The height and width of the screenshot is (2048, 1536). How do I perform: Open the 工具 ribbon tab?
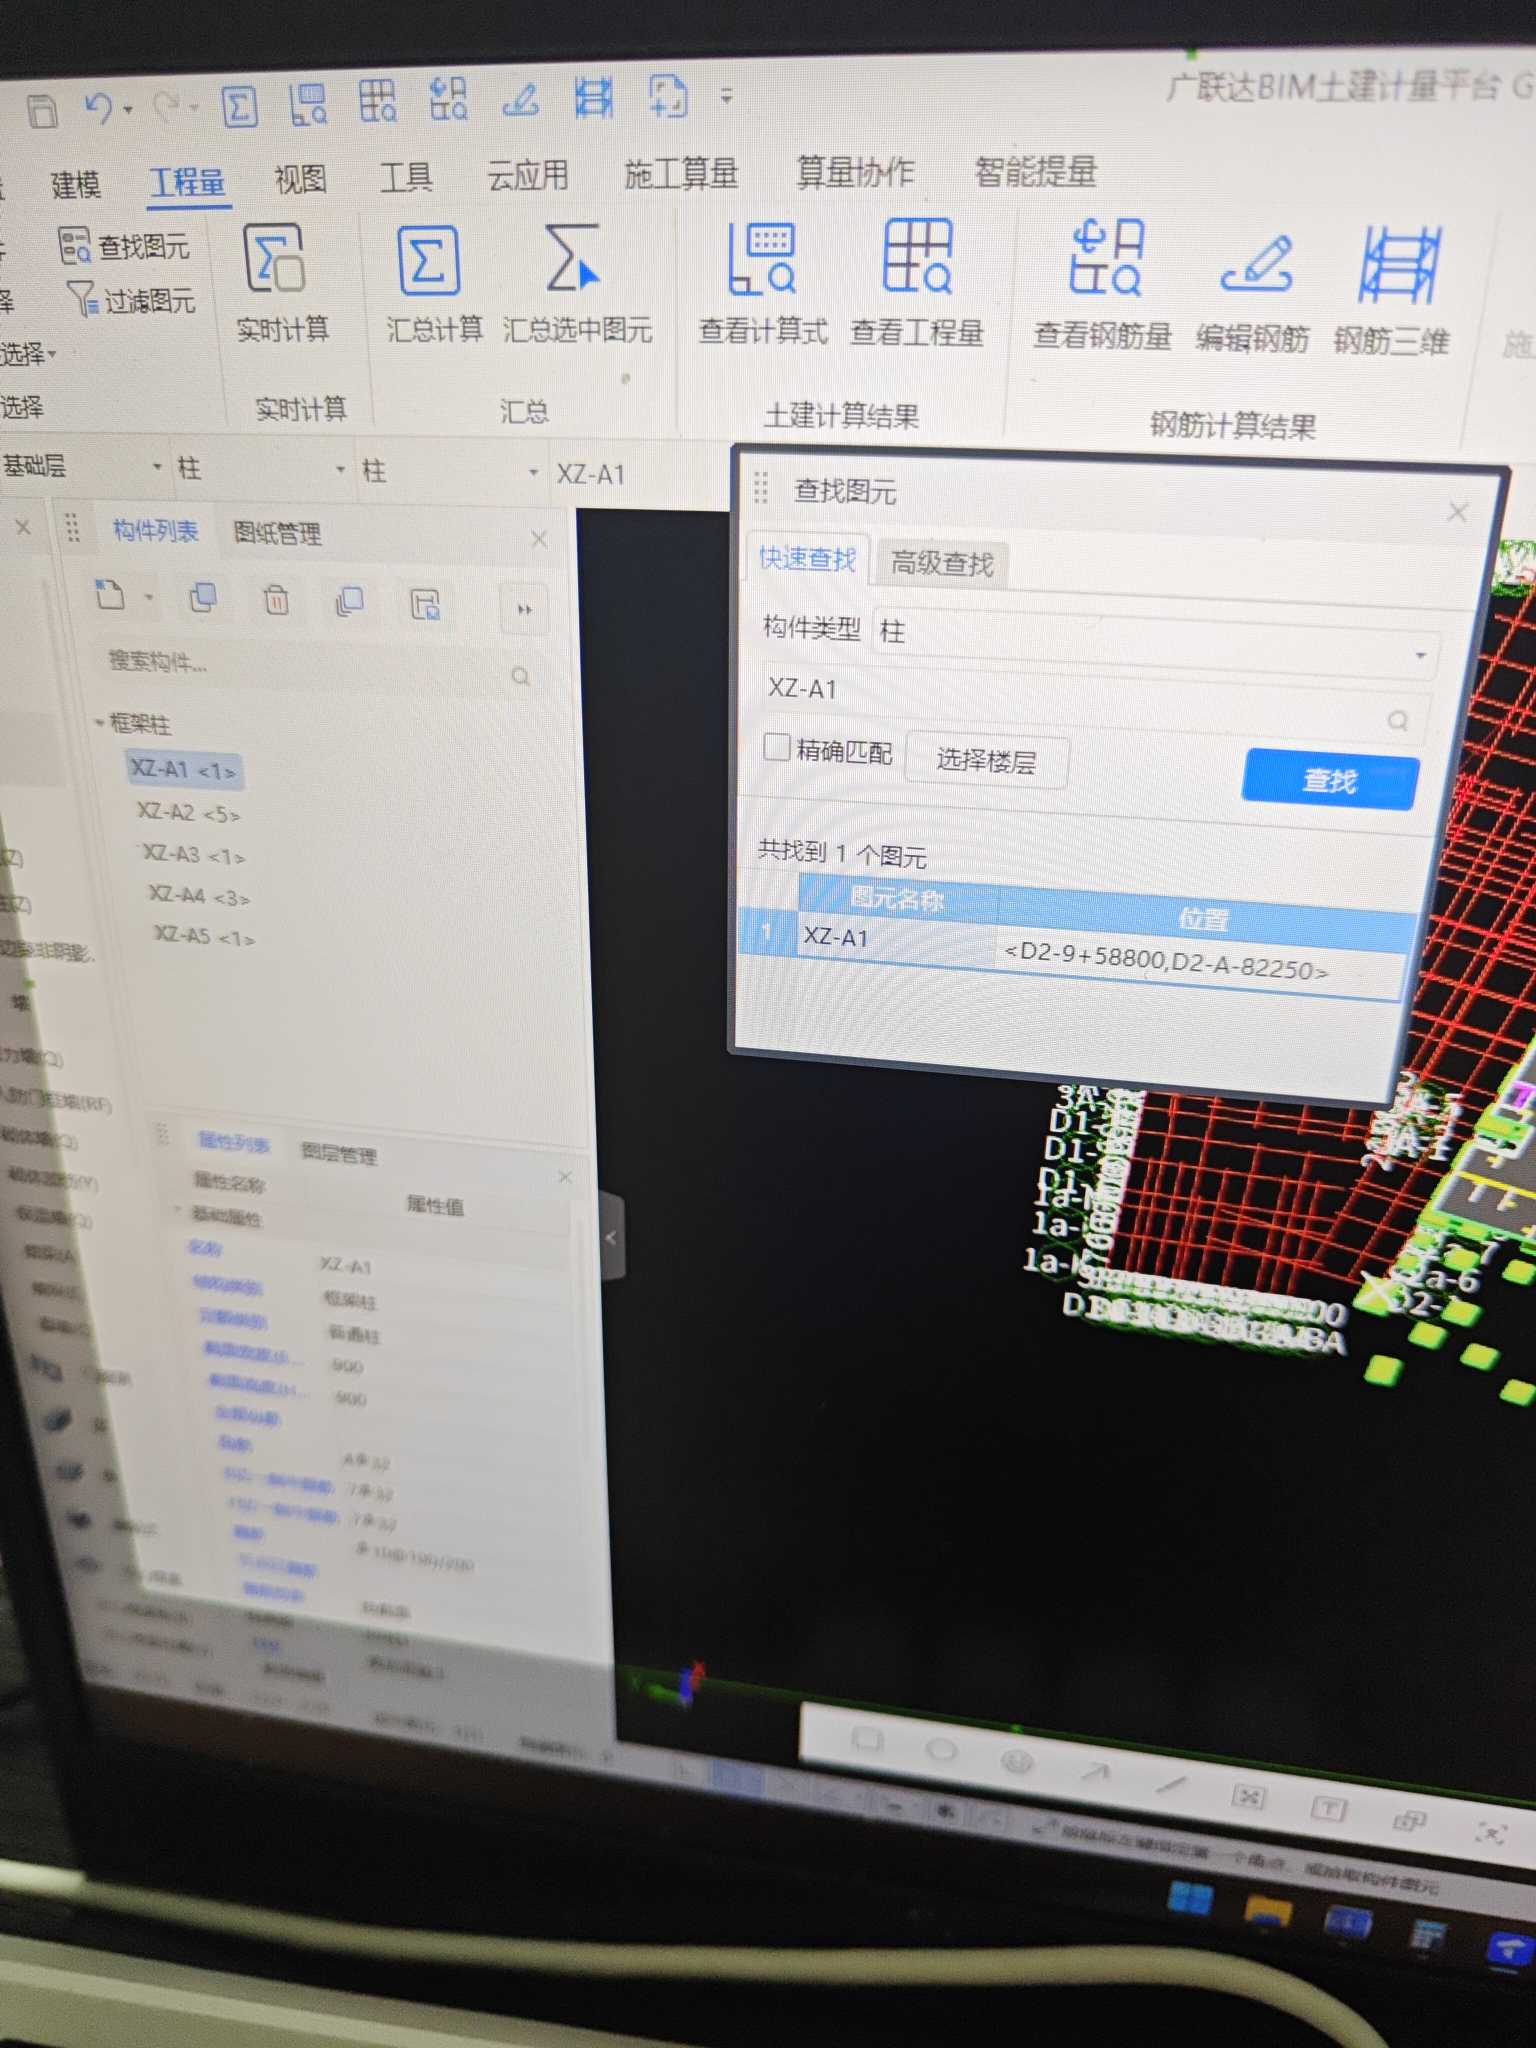[406, 177]
